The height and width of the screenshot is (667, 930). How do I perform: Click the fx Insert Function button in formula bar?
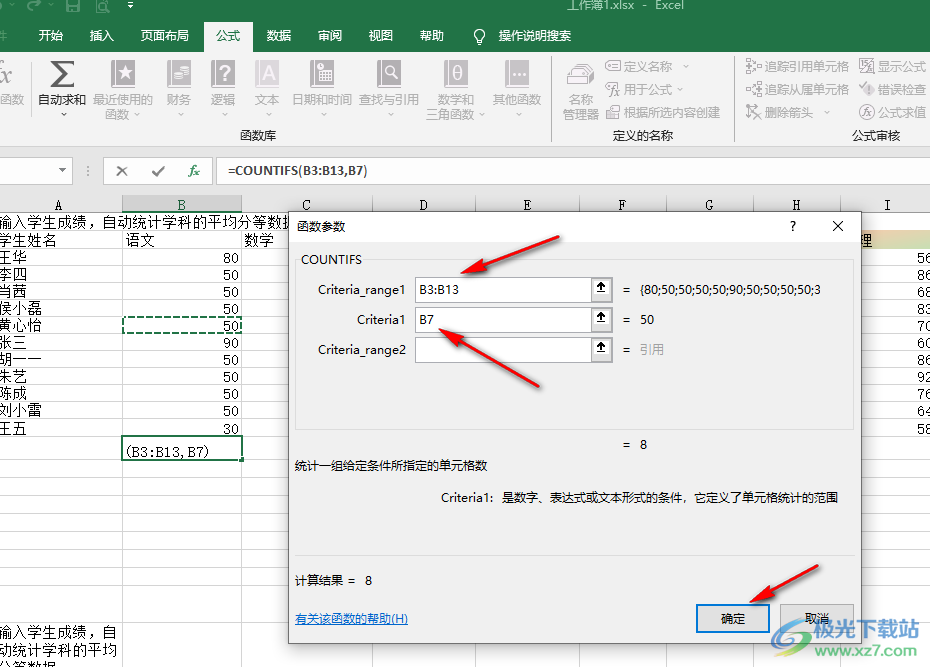[193, 171]
